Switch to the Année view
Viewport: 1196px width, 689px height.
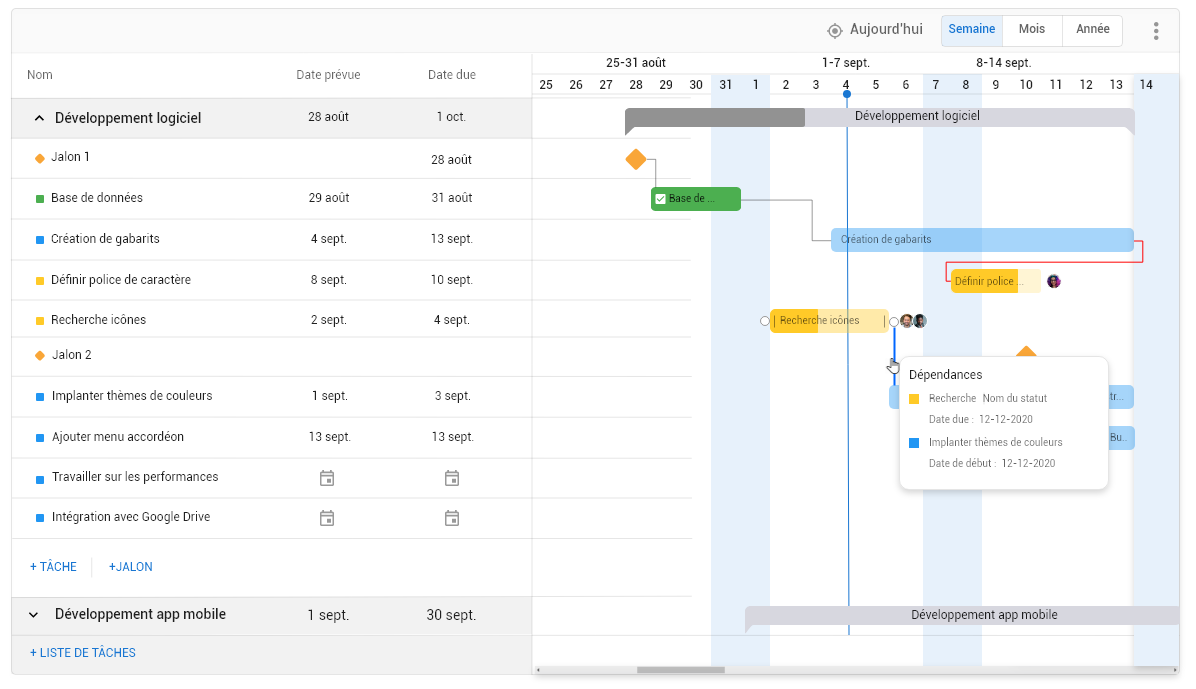pyautogui.click(x=1092, y=30)
